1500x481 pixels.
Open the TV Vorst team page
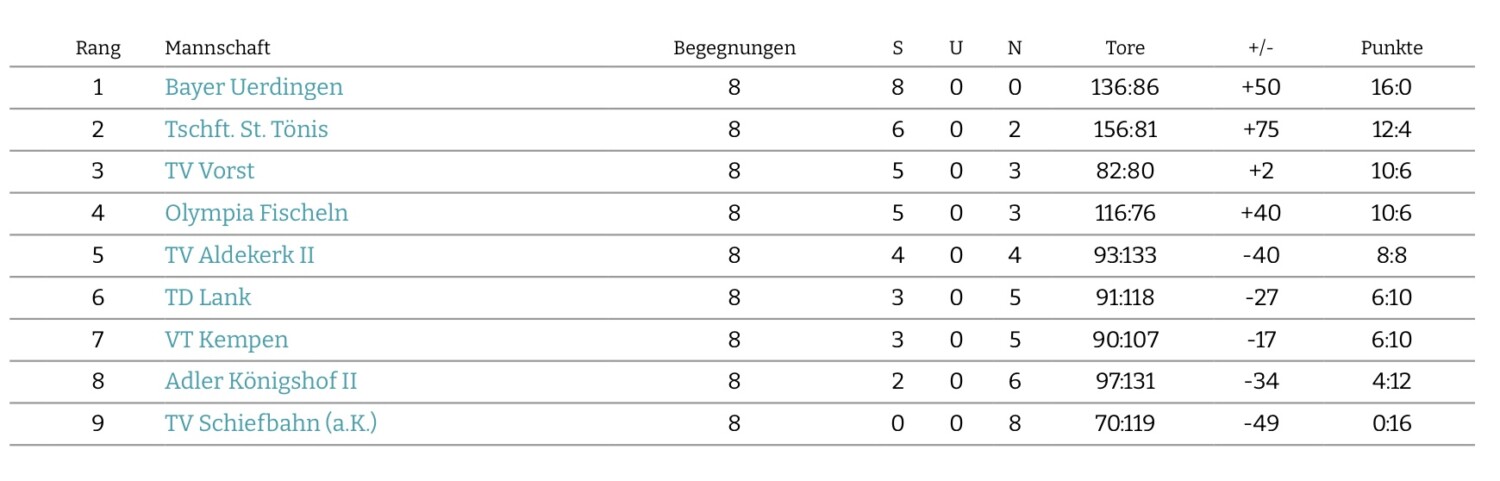click(209, 172)
